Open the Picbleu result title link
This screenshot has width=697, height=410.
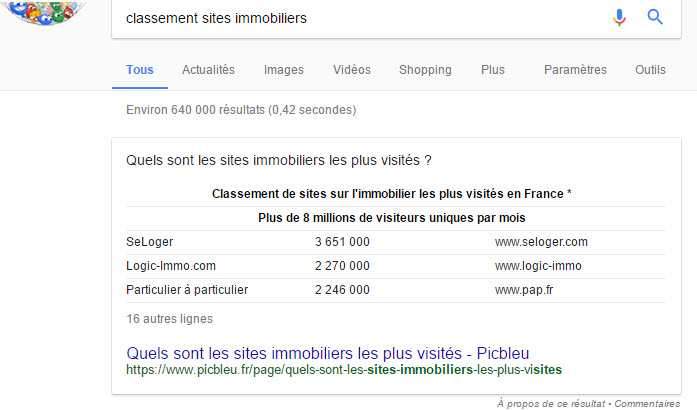(328, 354)
